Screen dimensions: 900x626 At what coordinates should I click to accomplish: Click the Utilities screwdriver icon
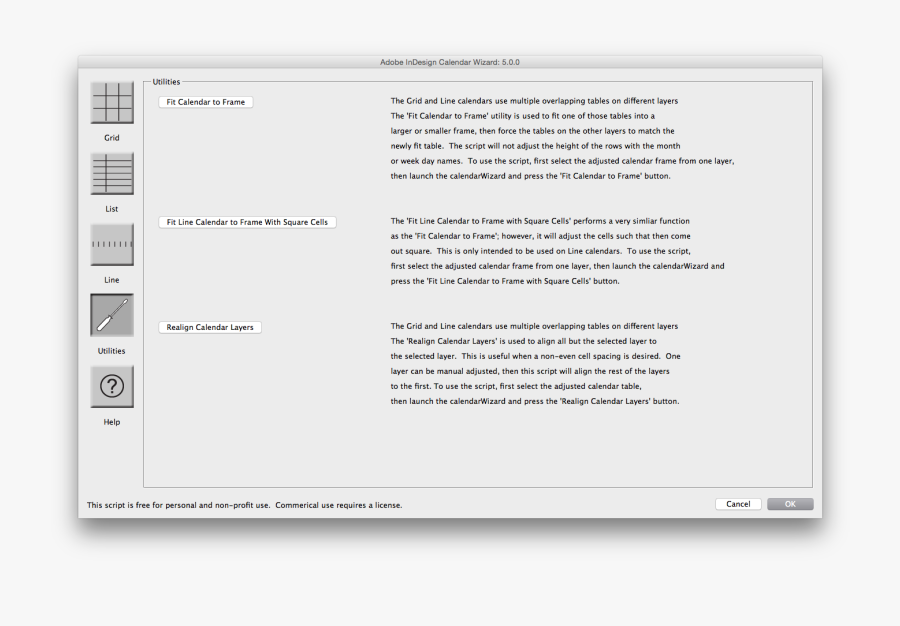(x=112, y=316)
